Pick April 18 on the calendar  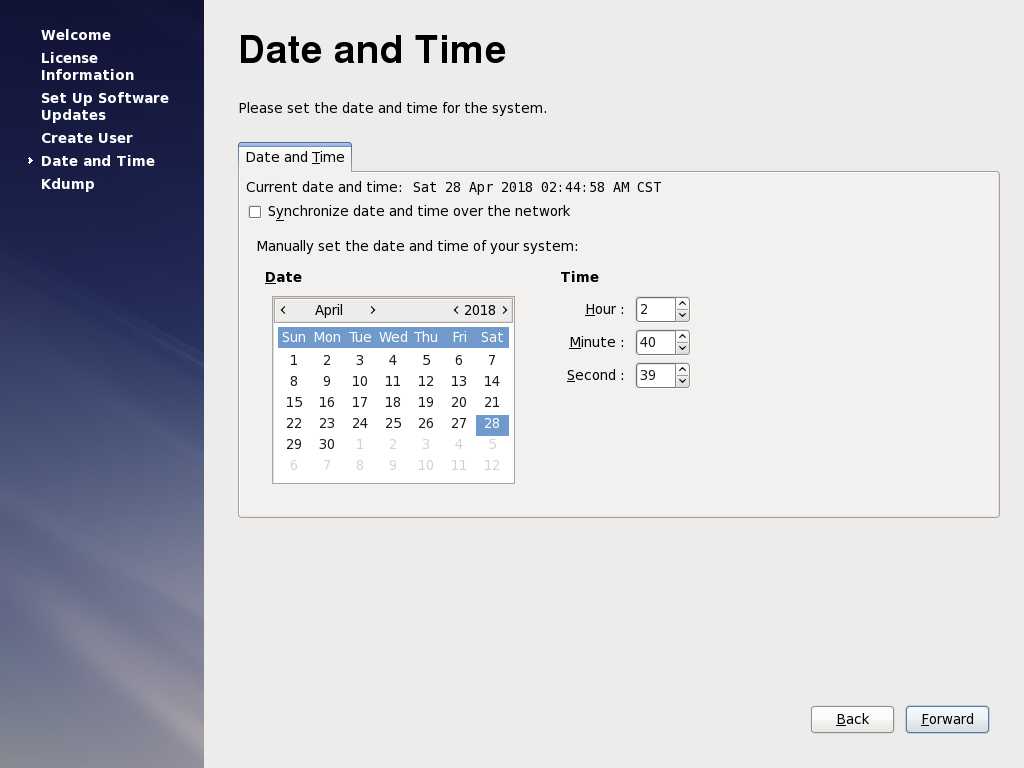tap(392, 402)
